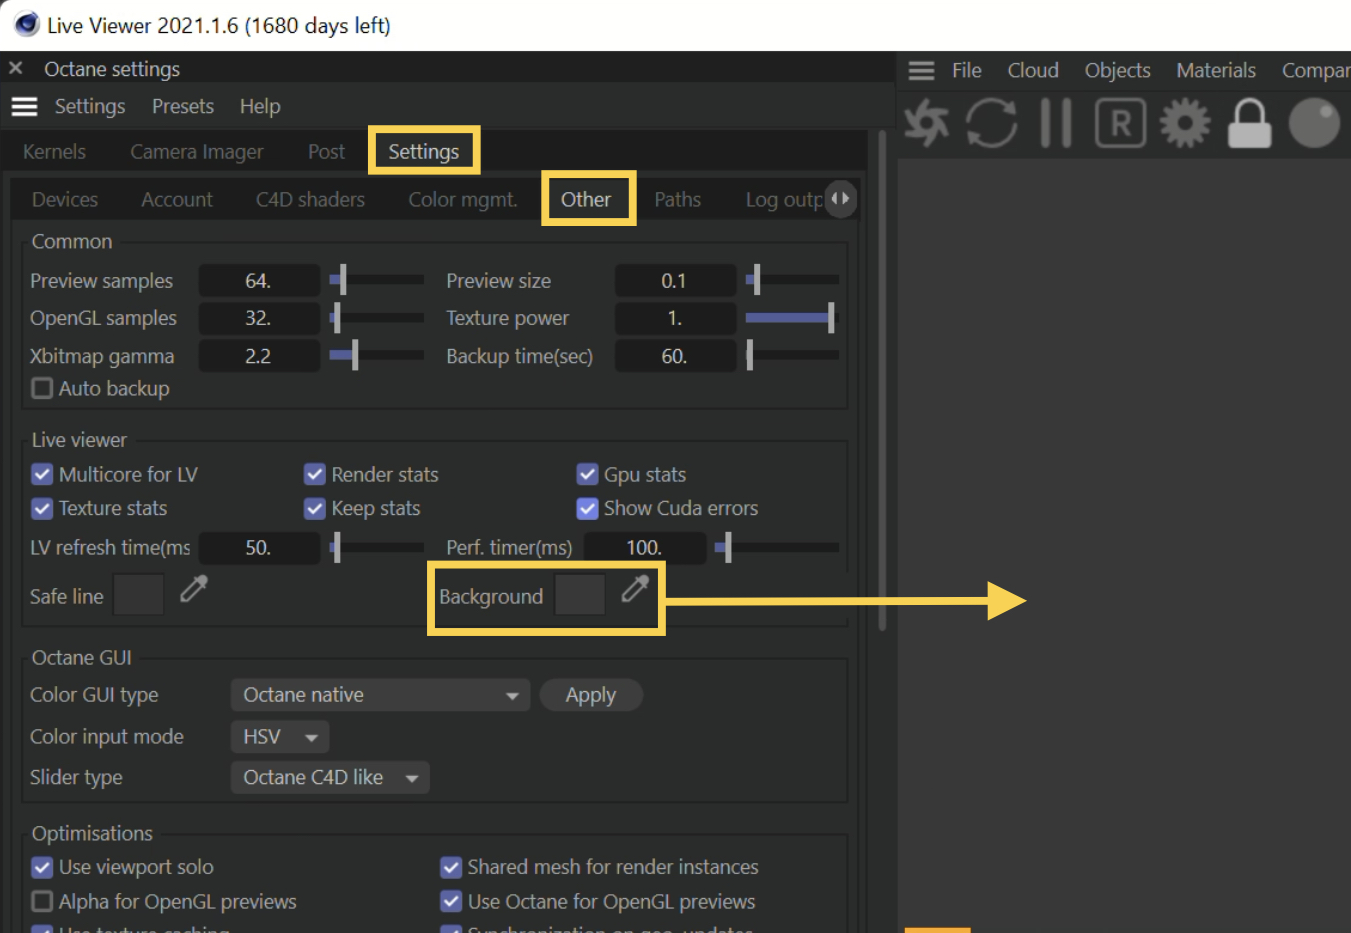Open the Settings menu
This screenshot has width=1351, height=933.
click(90, 106)
